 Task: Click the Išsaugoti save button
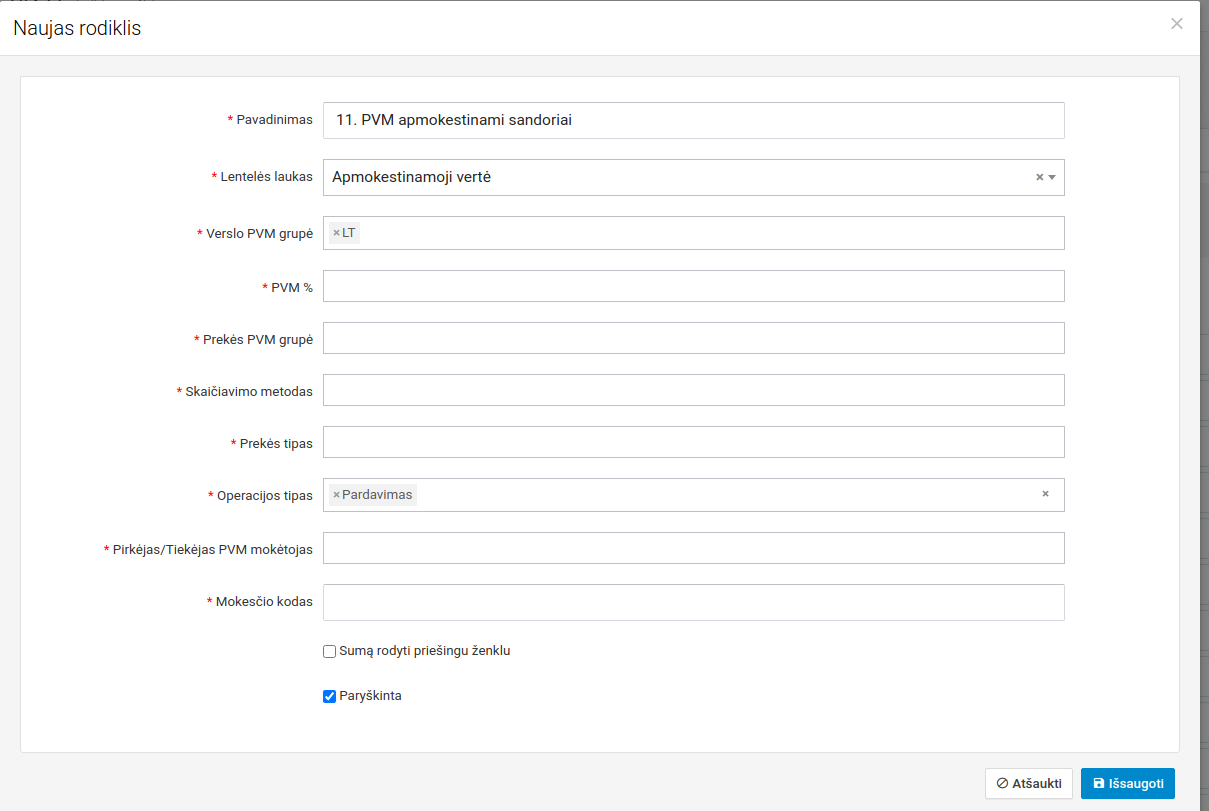click(x=1127, y=784)
